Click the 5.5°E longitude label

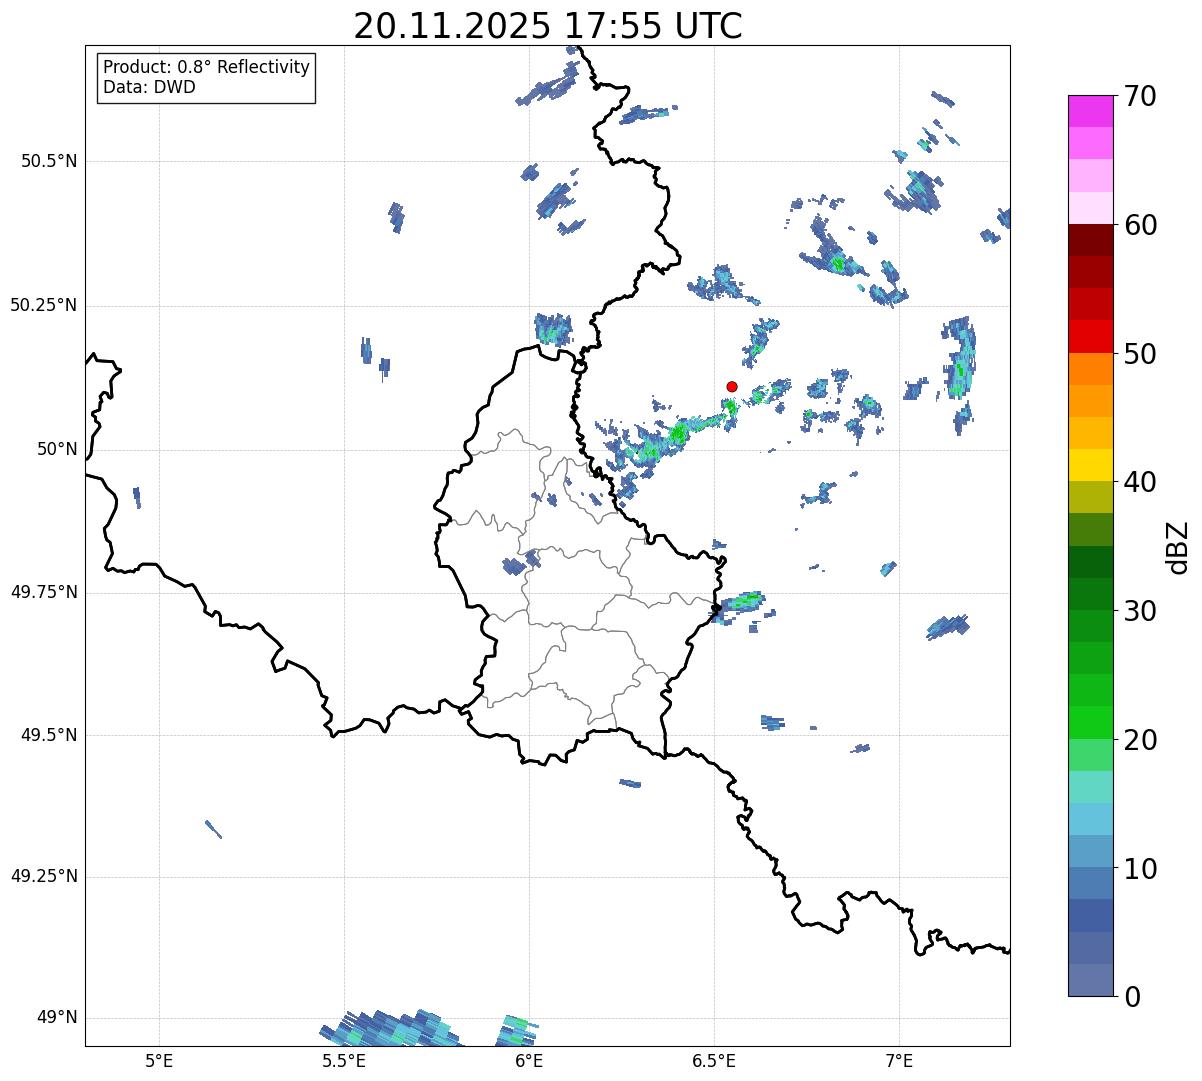point(344,1060)
